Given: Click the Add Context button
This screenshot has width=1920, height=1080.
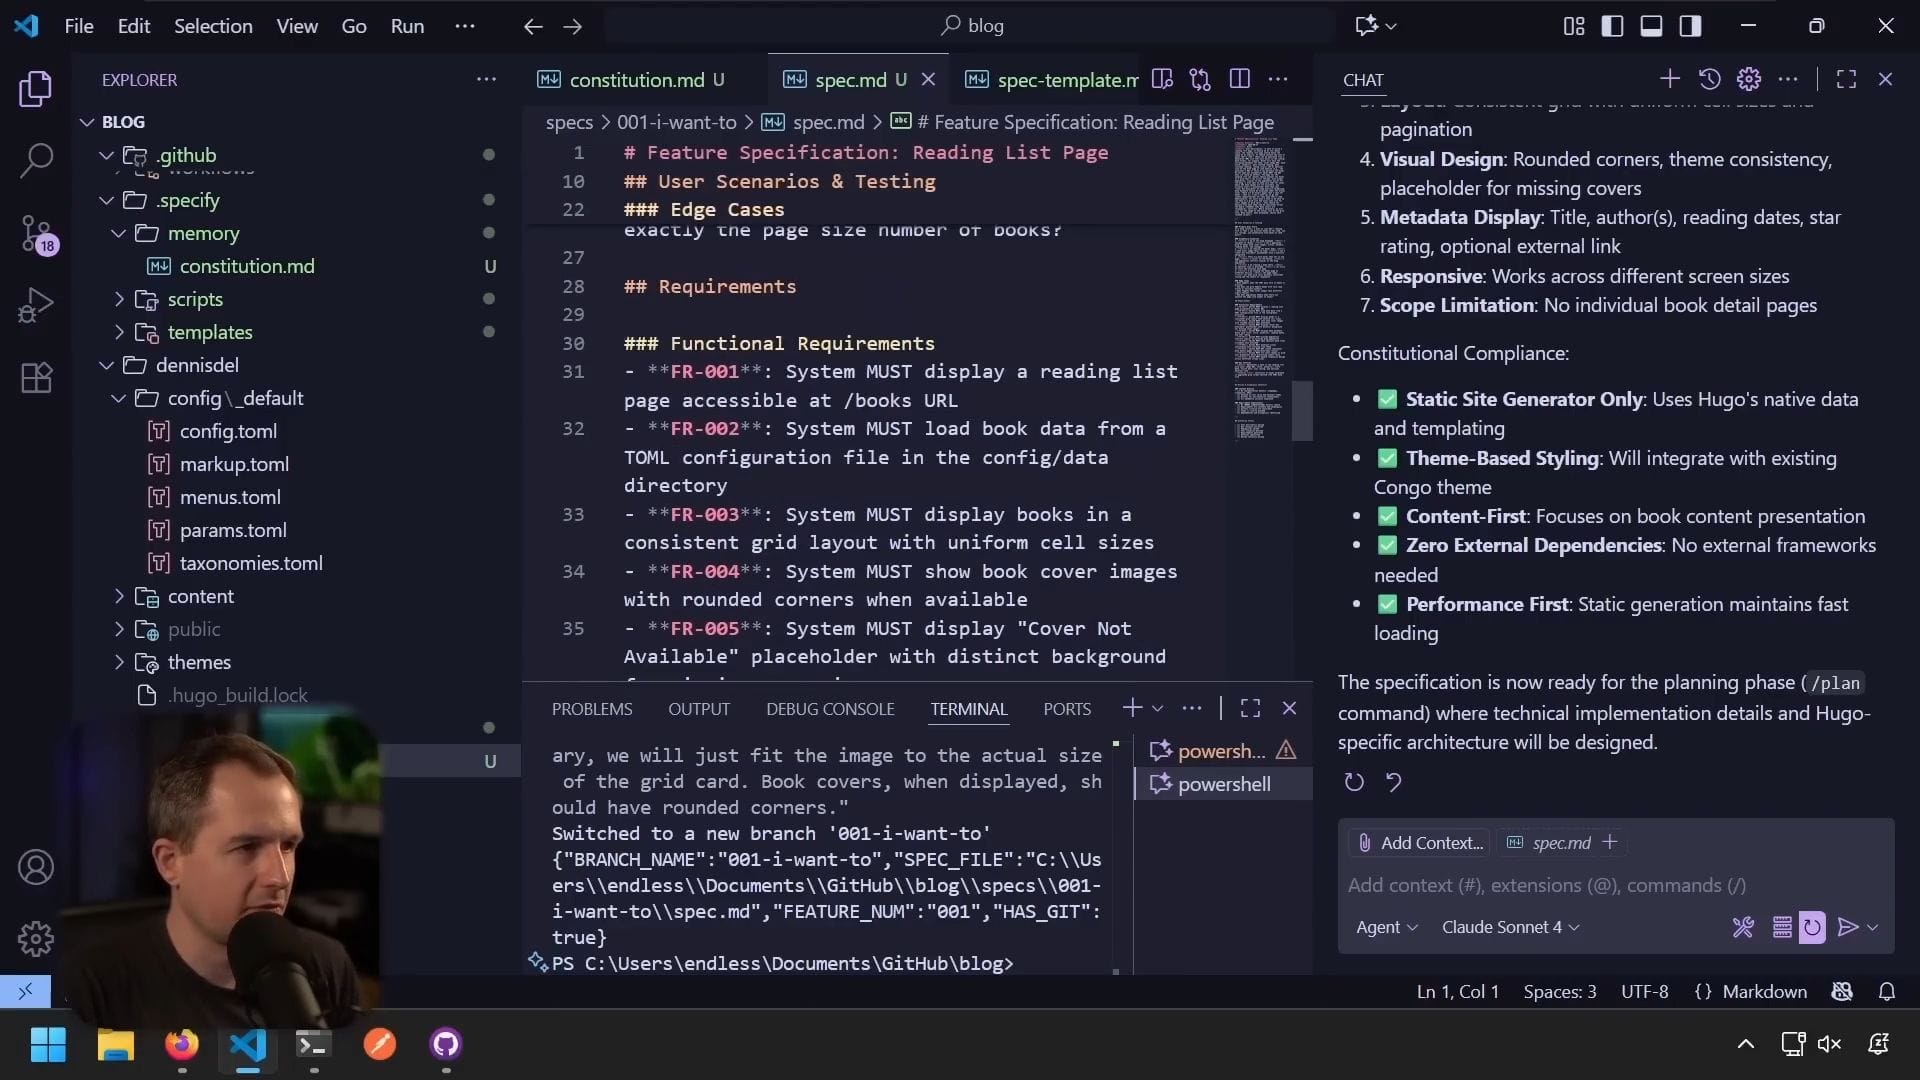Looking at the screenshot, I should [x=1420, y=843].
